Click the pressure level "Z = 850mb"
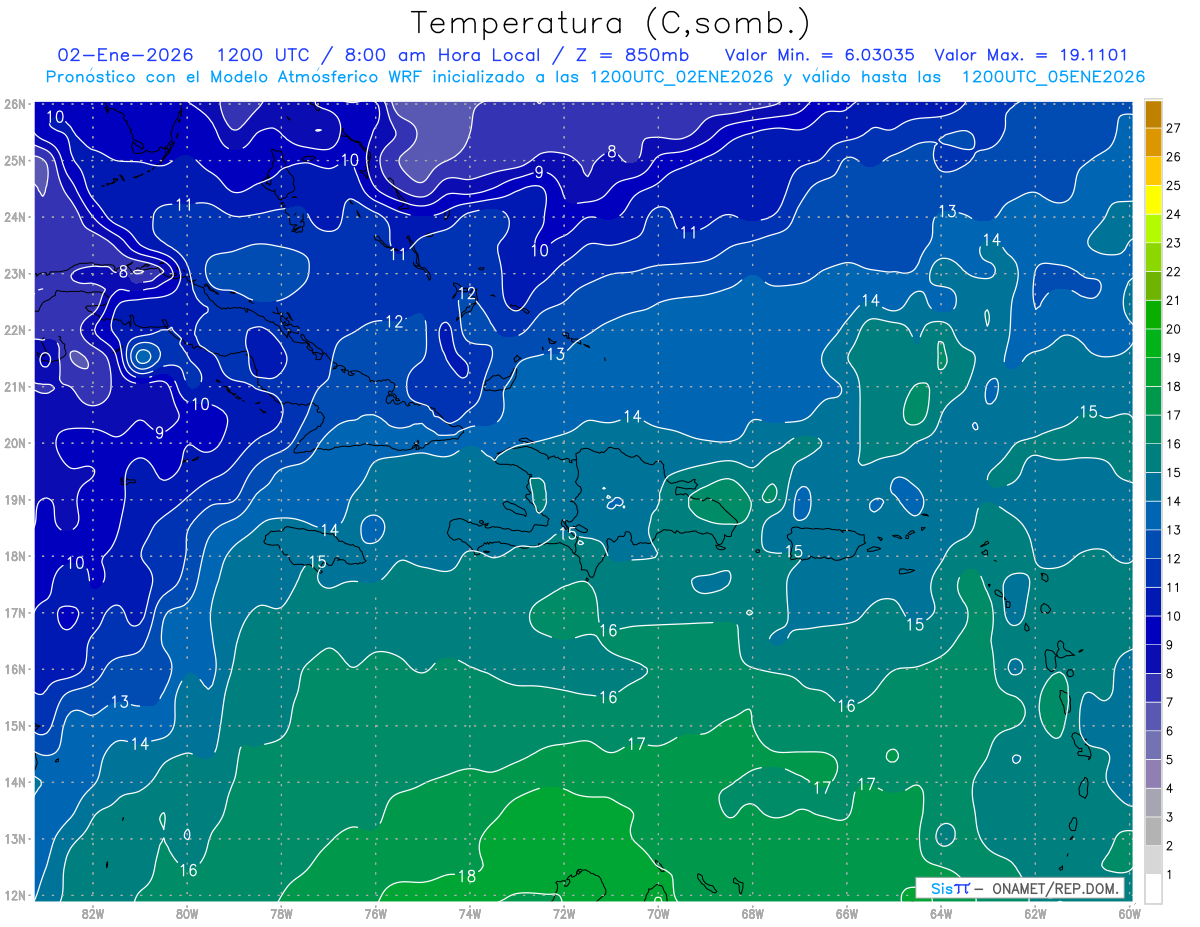 (632, 55)
